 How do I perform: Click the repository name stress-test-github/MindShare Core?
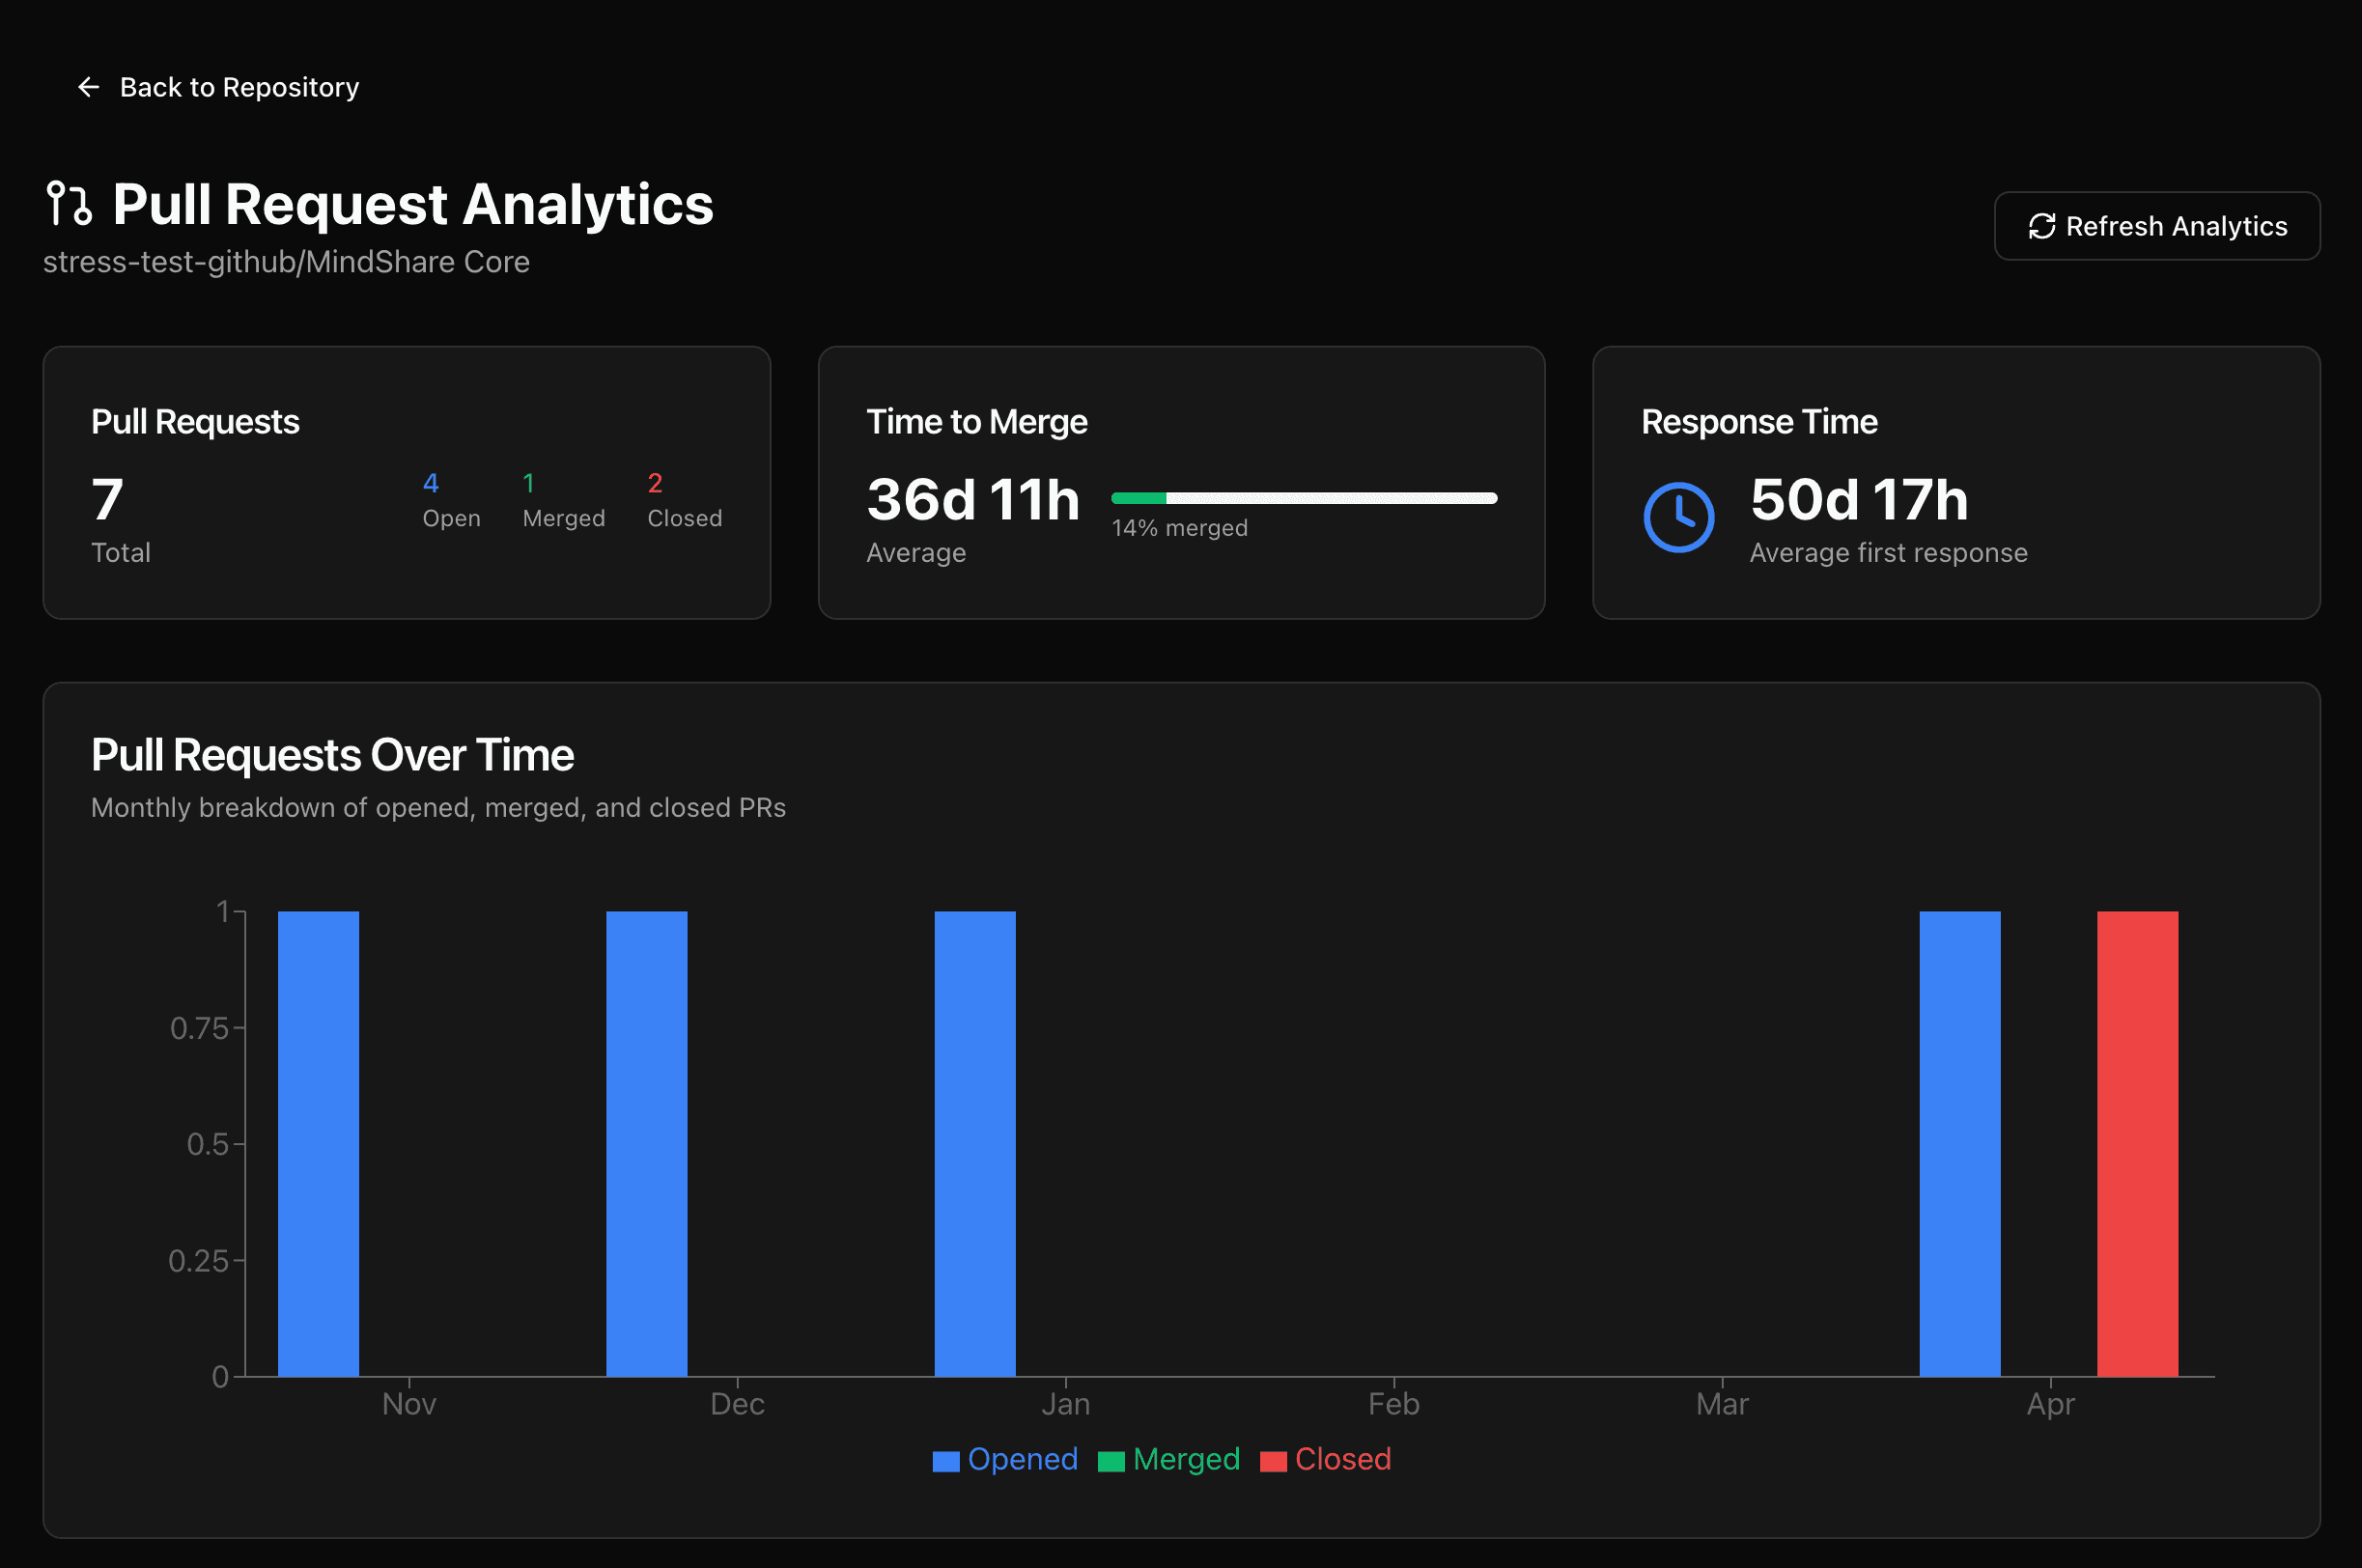[287, 261]
